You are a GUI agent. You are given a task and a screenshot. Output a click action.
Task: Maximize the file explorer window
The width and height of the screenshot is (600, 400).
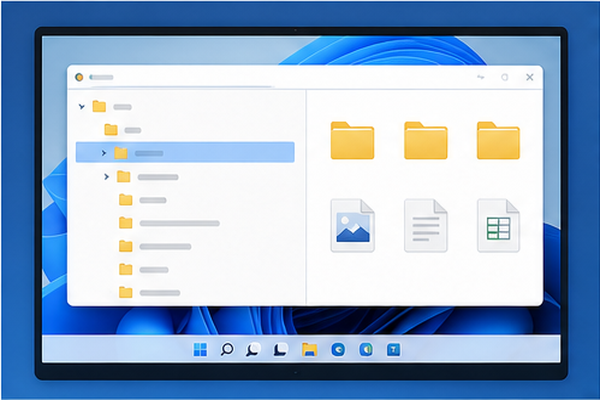point(505,77)
